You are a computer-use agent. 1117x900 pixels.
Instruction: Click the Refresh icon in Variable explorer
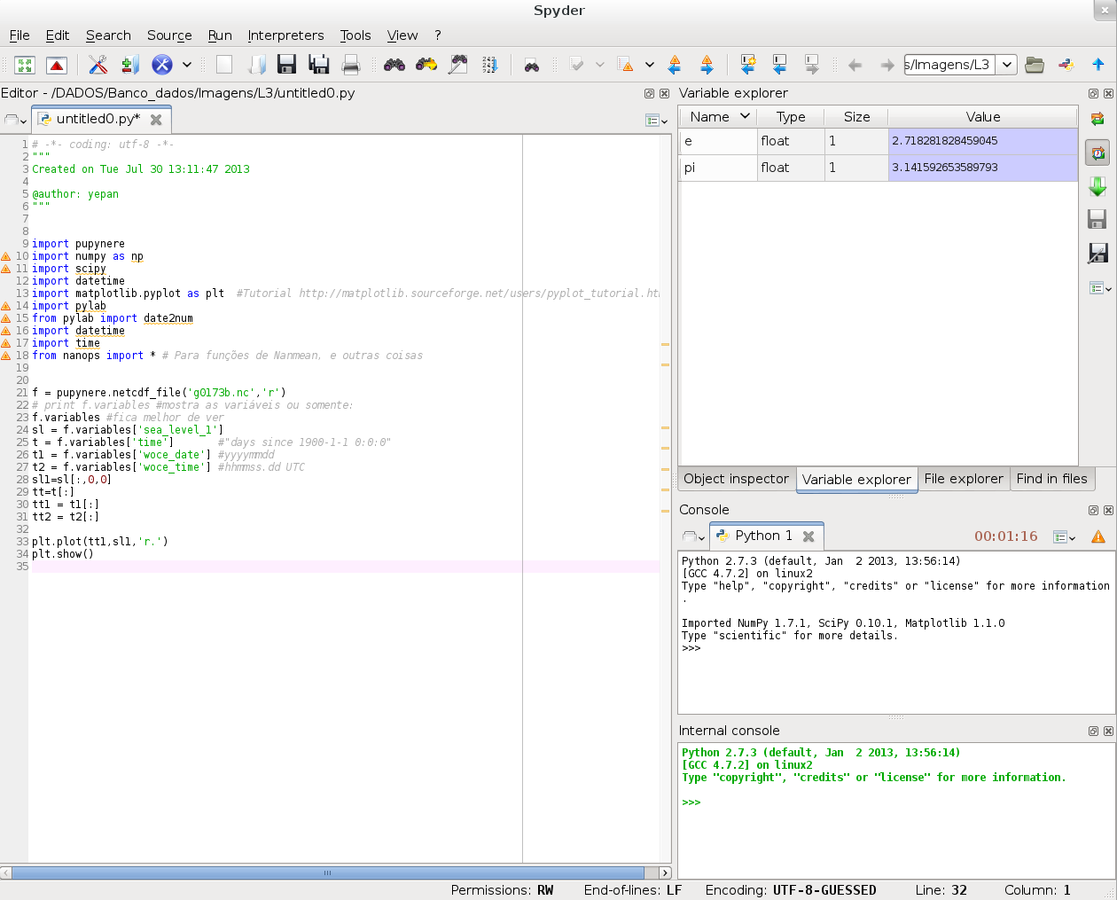pyautogui.click(x=1097, y=120)
